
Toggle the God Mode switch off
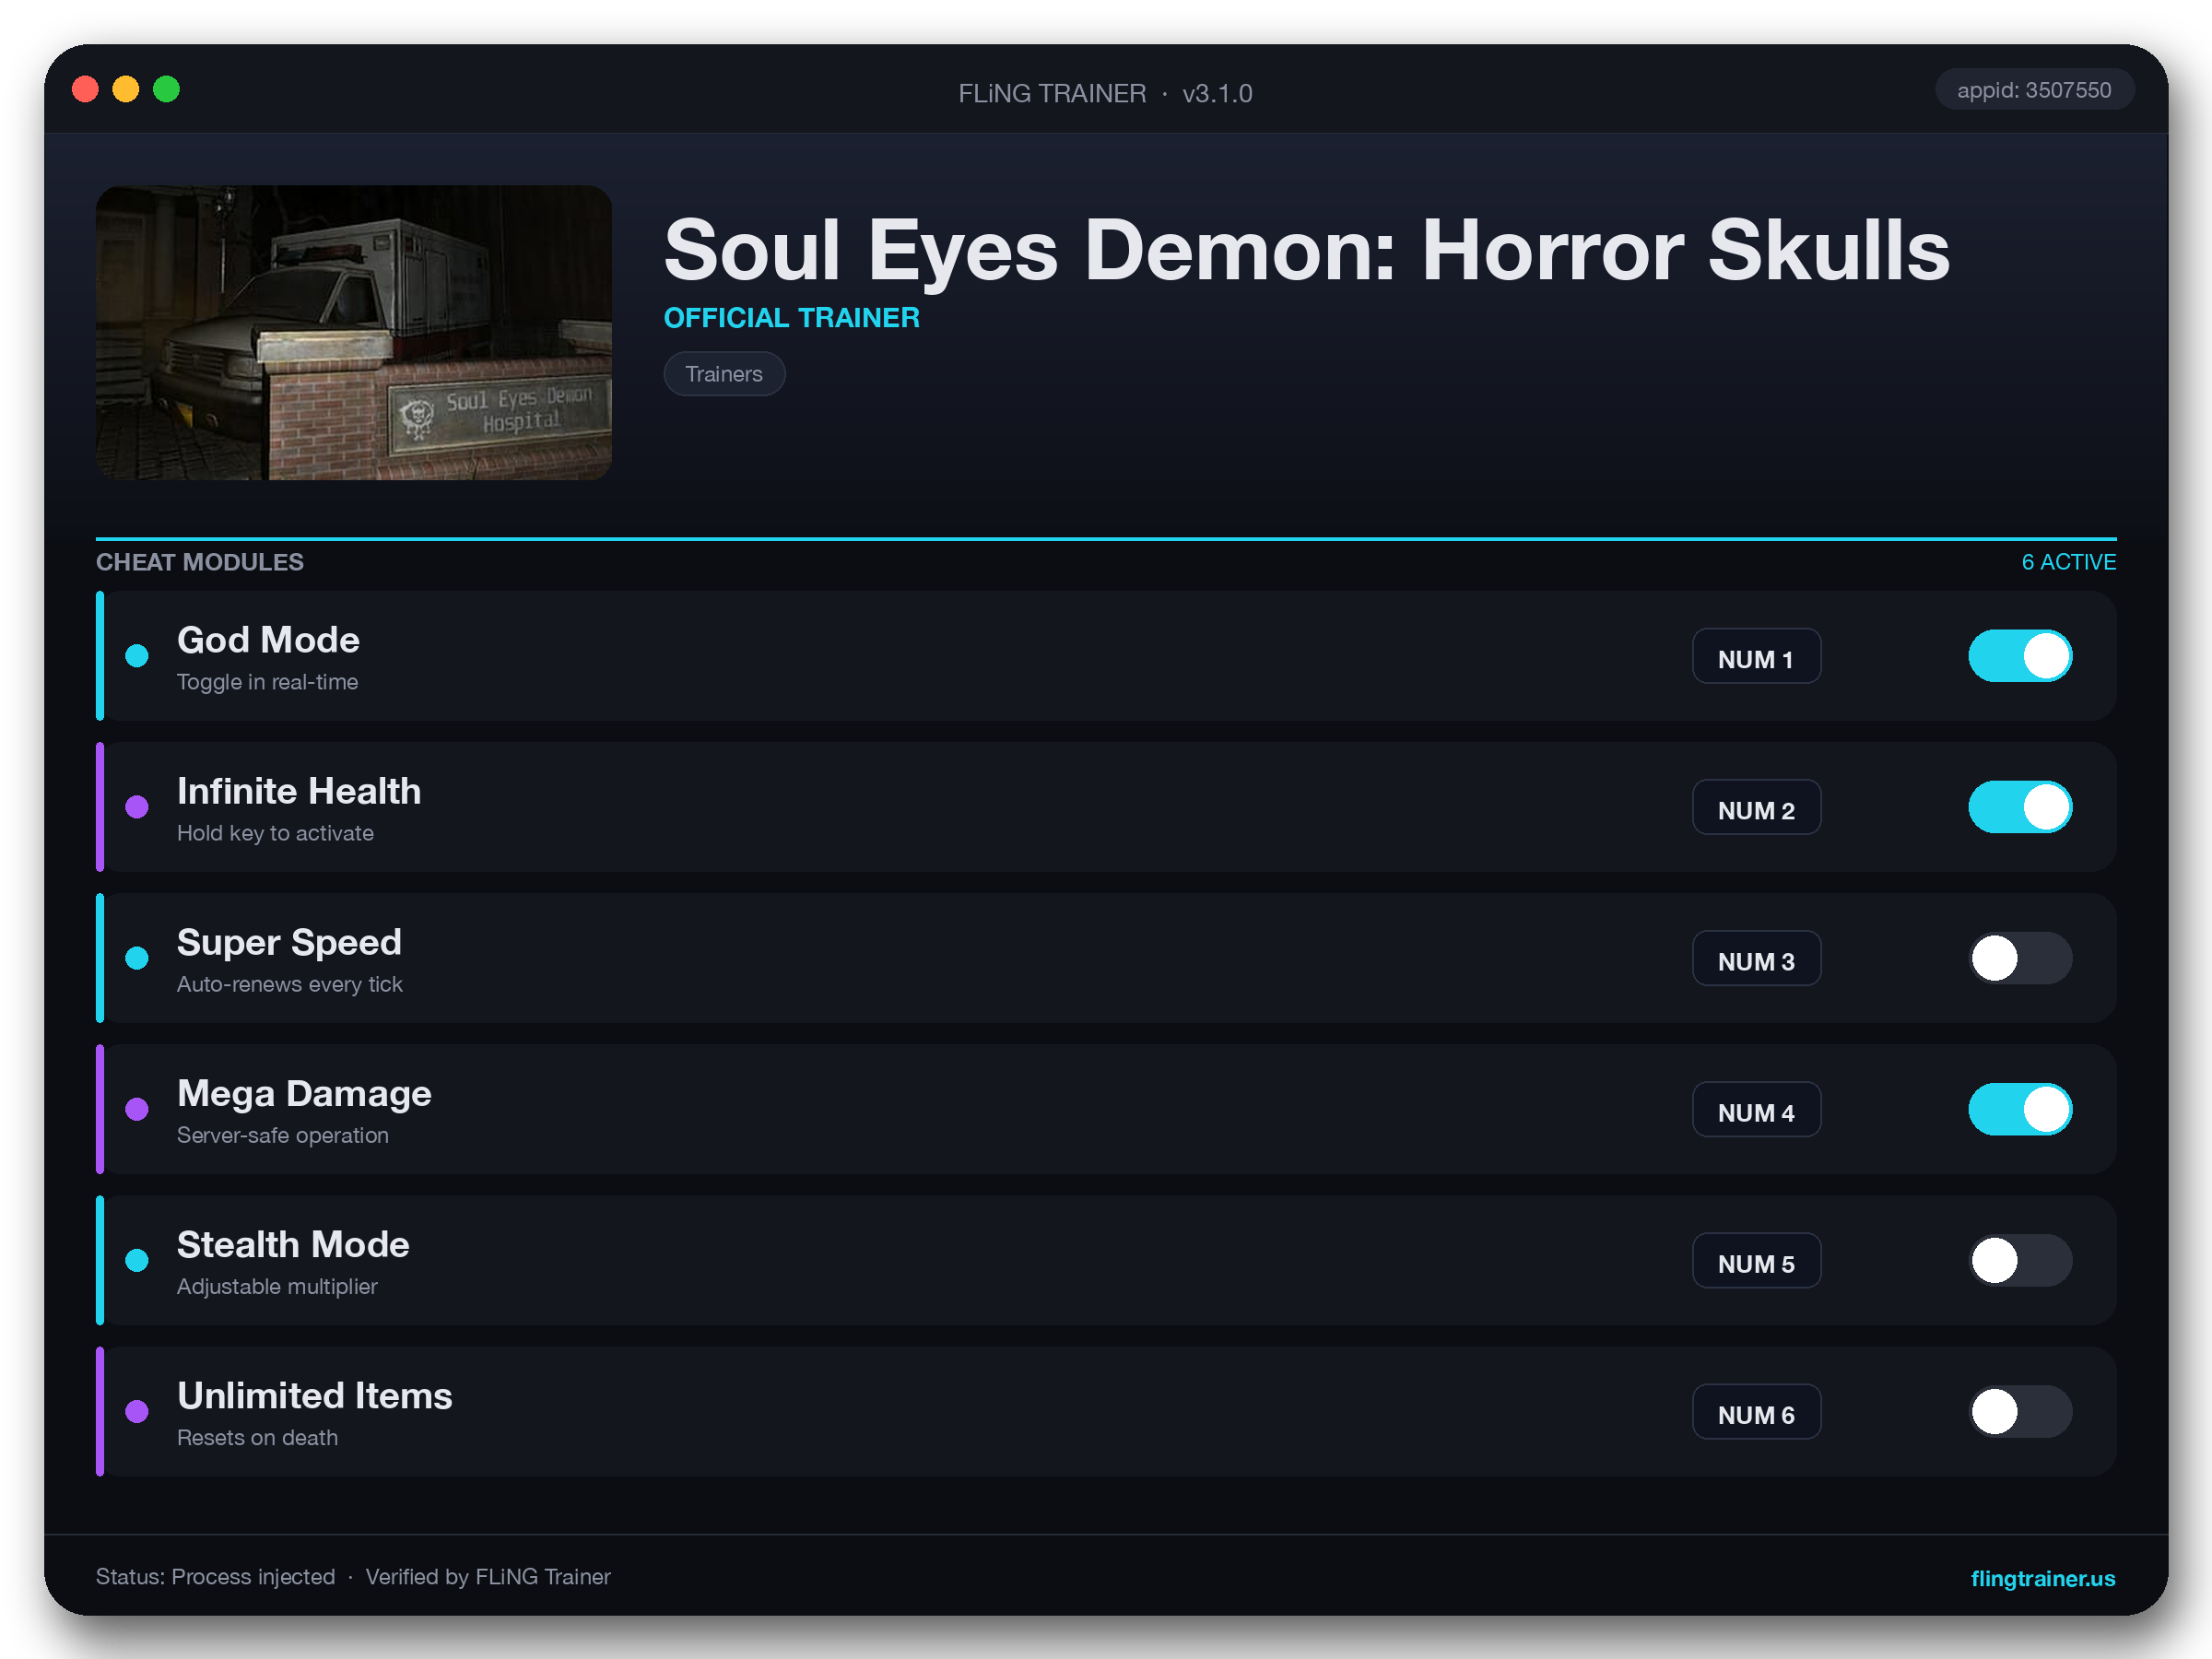2020,656
